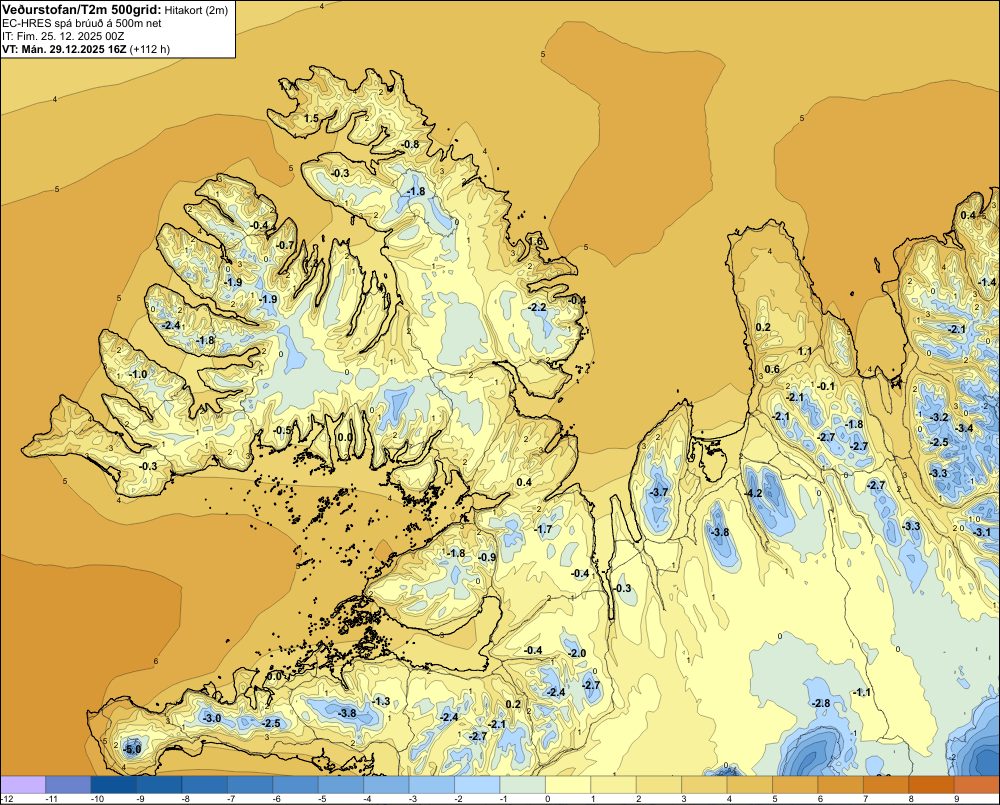Viewport: 1000px width, 805px height.
Task: Click the '-0.7' temperature label
Action: point(284,245)
